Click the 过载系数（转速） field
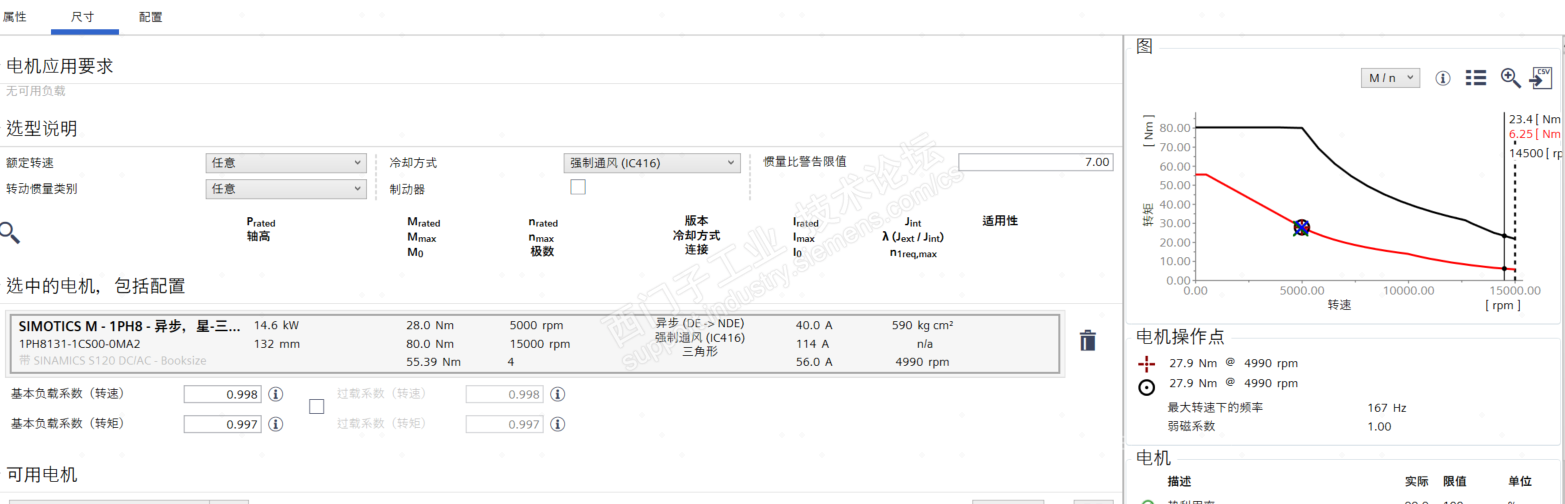The width and height of the screenshot is (1565, 504). (x=505, y=394)
